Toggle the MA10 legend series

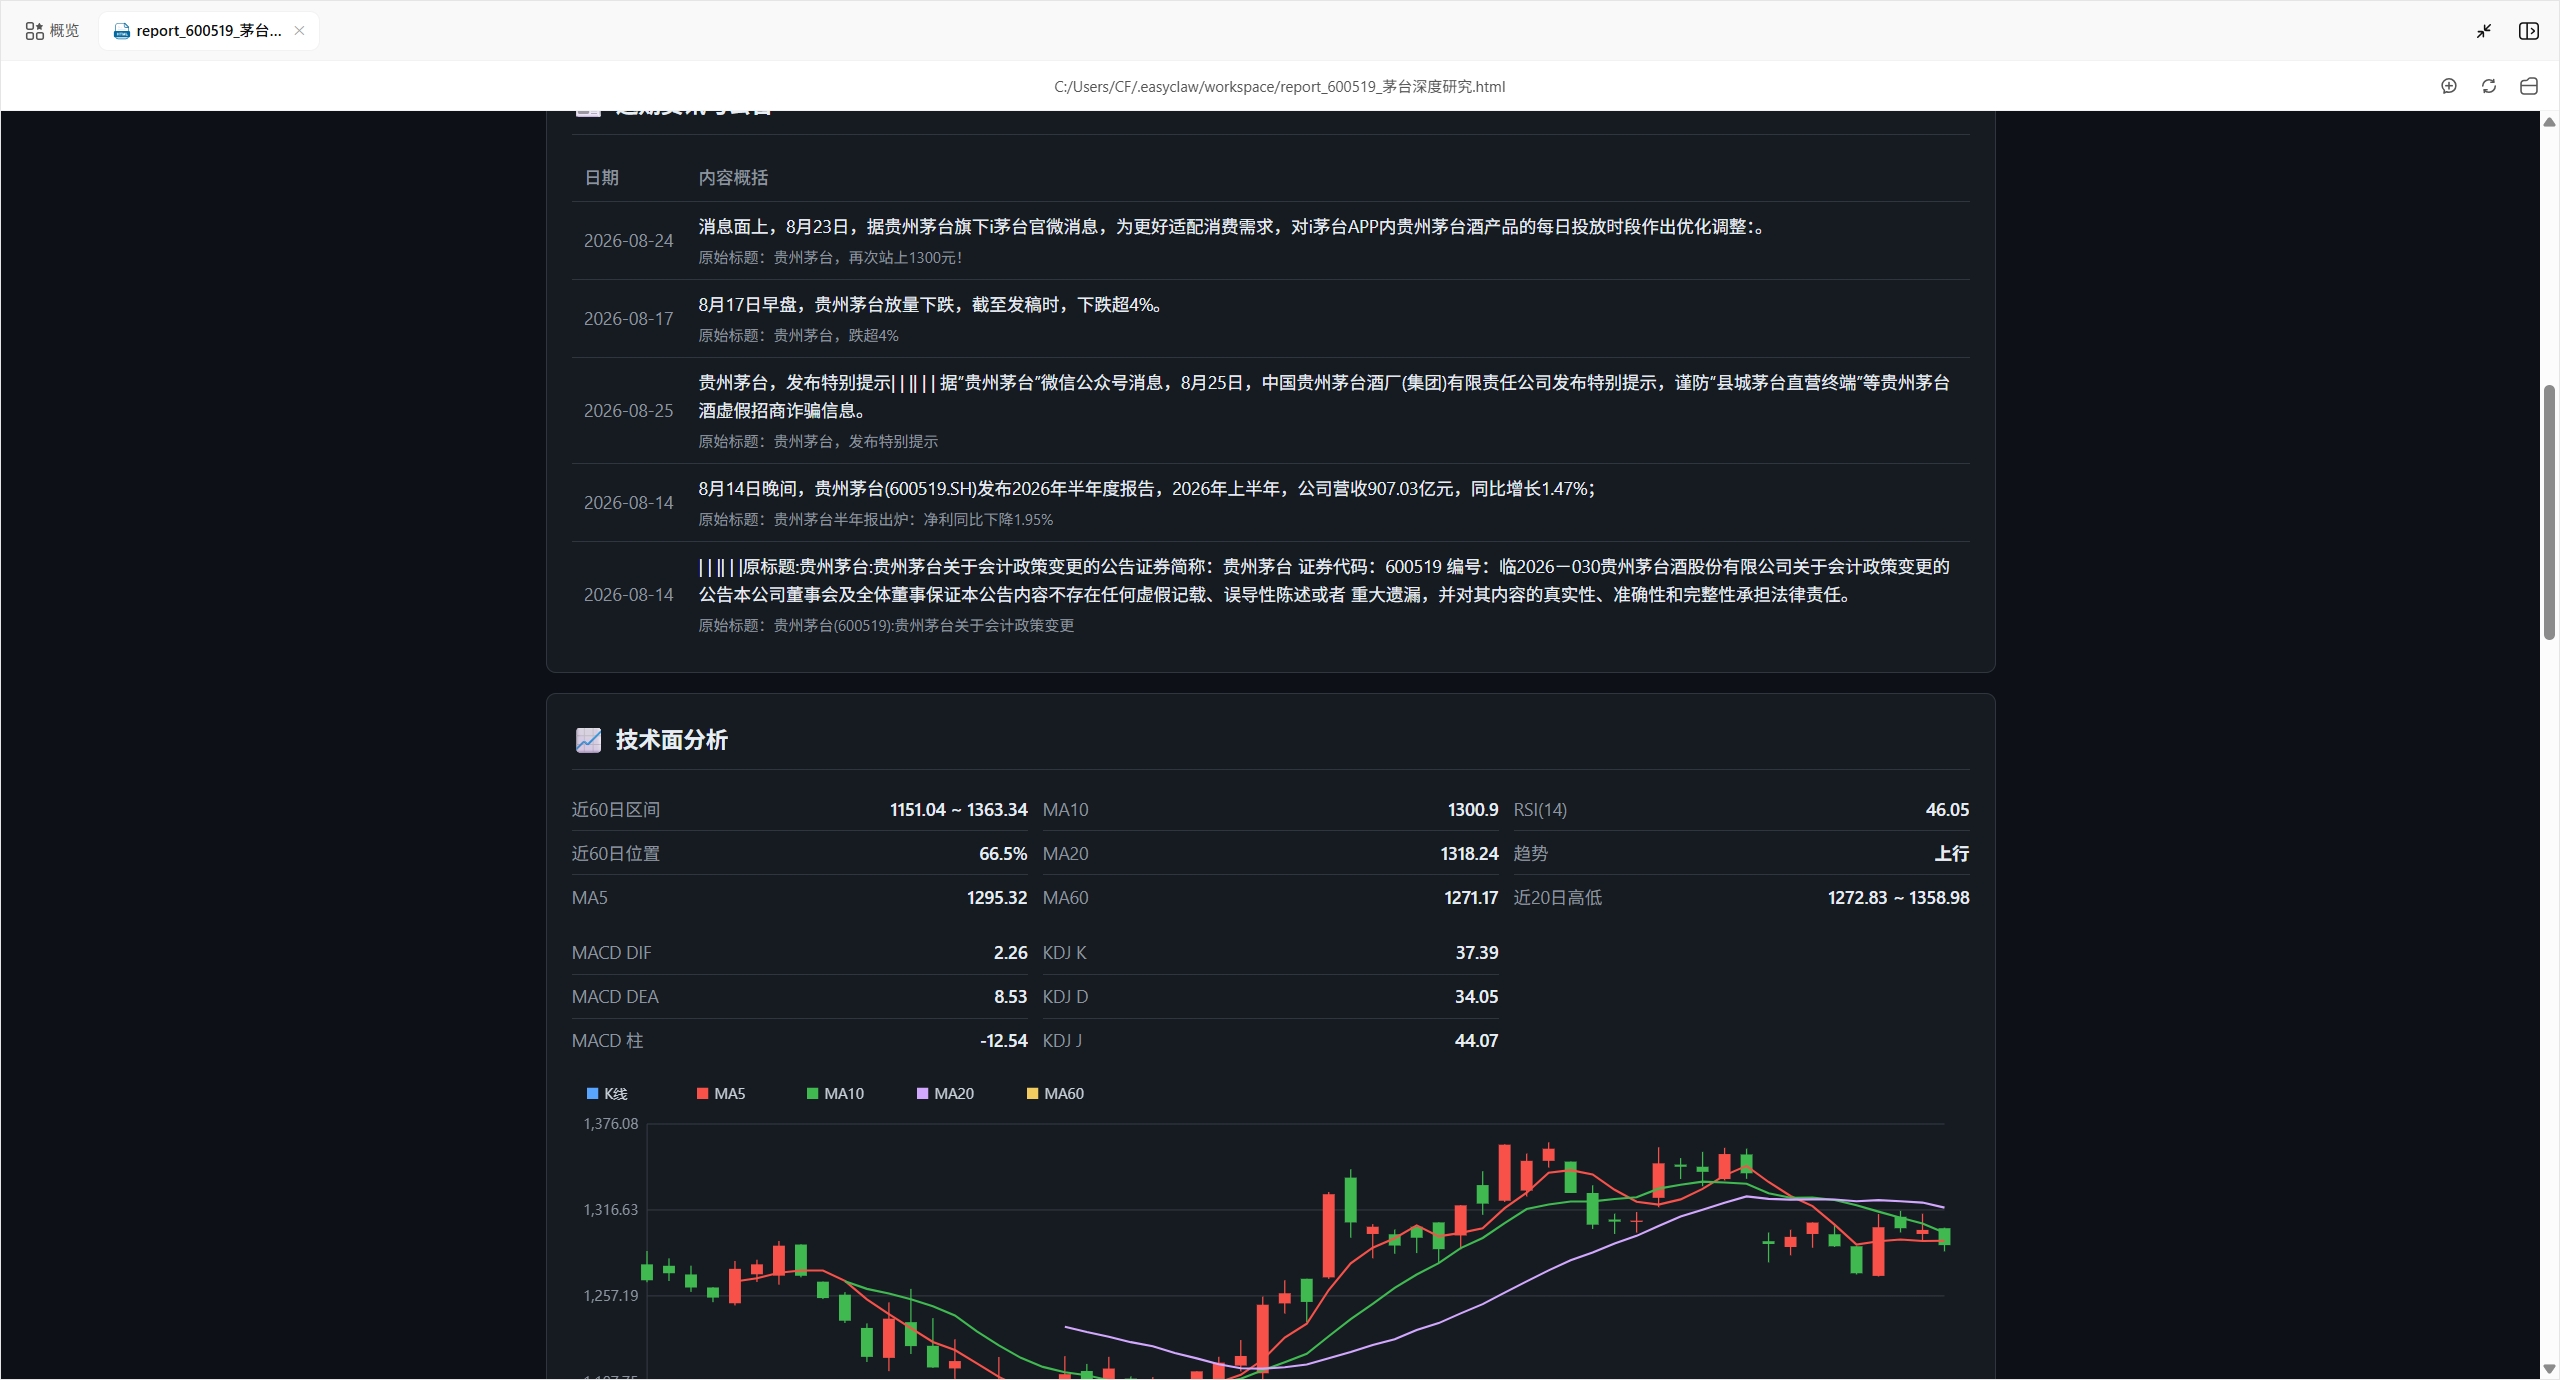point(835,1094)
